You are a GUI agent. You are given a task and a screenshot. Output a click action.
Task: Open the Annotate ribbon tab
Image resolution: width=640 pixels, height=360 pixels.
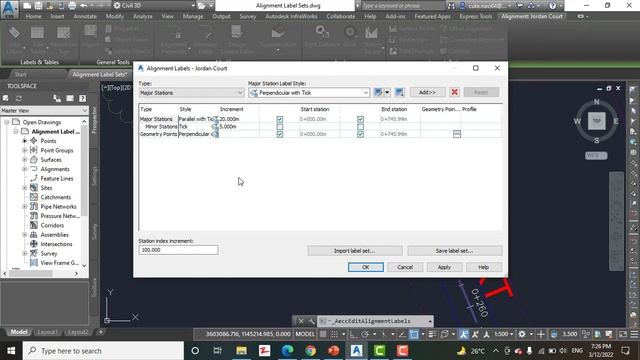pyautogui.click(x=85, y=16)
